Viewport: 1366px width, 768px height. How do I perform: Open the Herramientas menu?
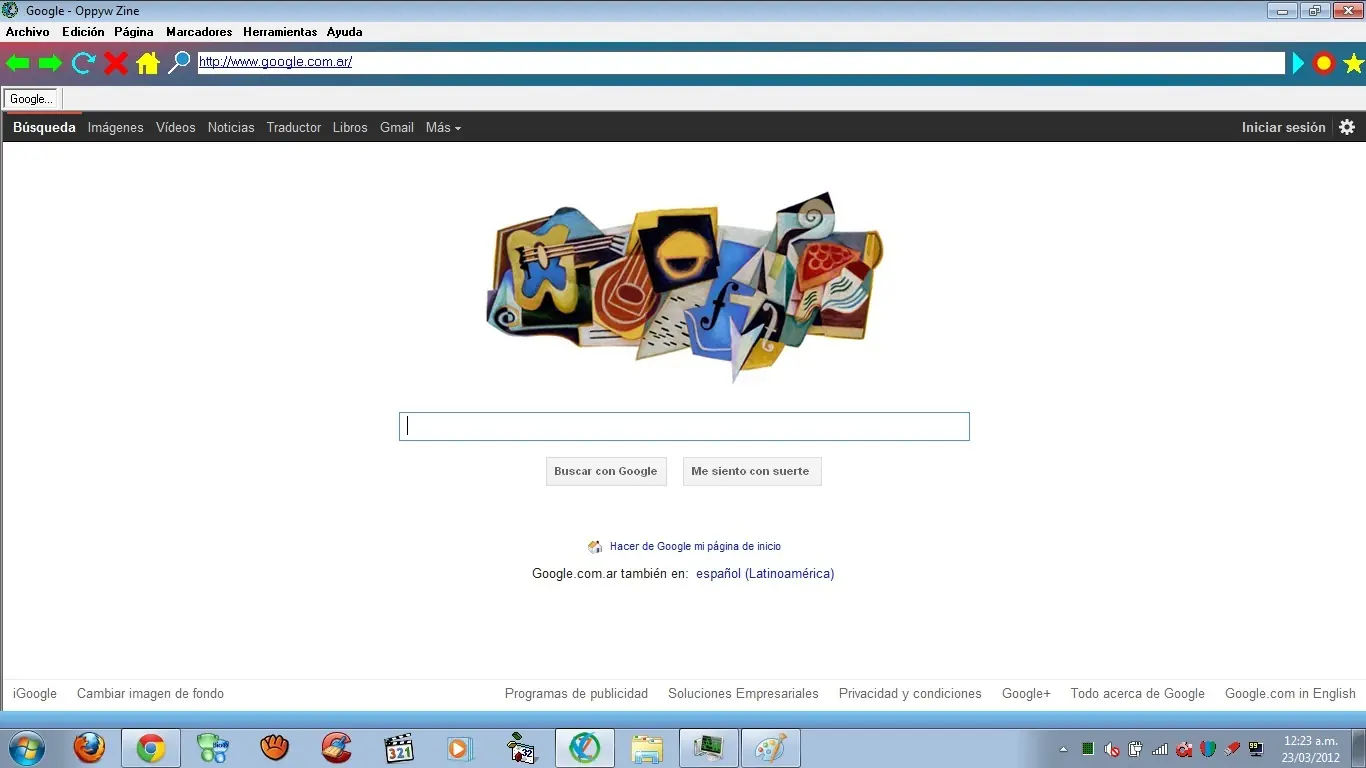click(279, 32)
